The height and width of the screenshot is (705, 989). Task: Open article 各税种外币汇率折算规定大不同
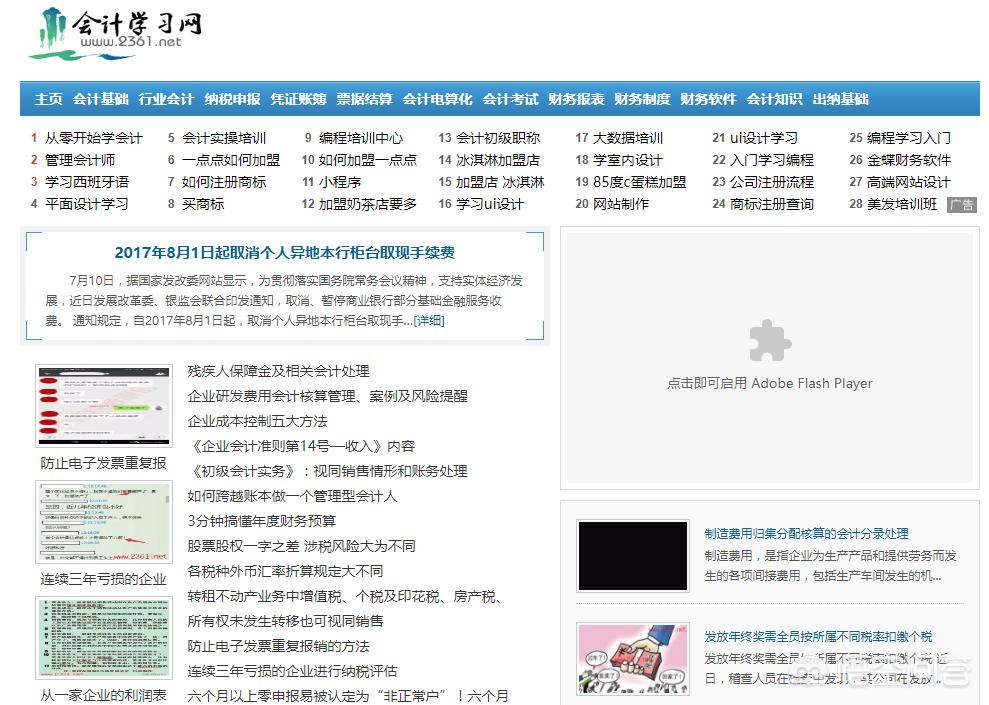pos(285,571)
